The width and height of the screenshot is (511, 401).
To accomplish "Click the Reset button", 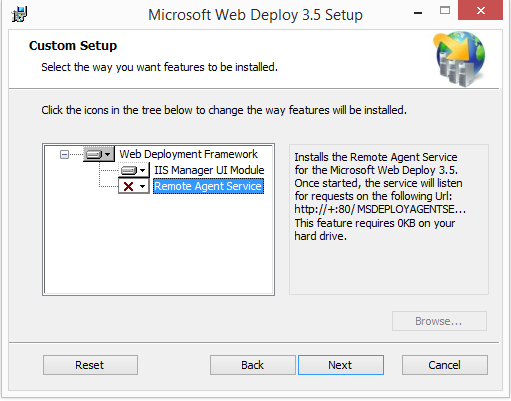I will tap(90, 365).
